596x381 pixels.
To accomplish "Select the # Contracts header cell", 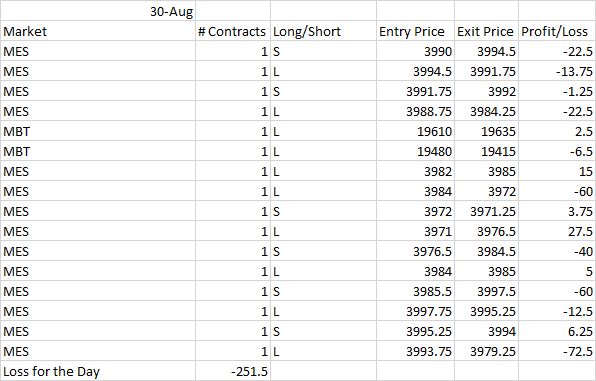I will [233, 31].
